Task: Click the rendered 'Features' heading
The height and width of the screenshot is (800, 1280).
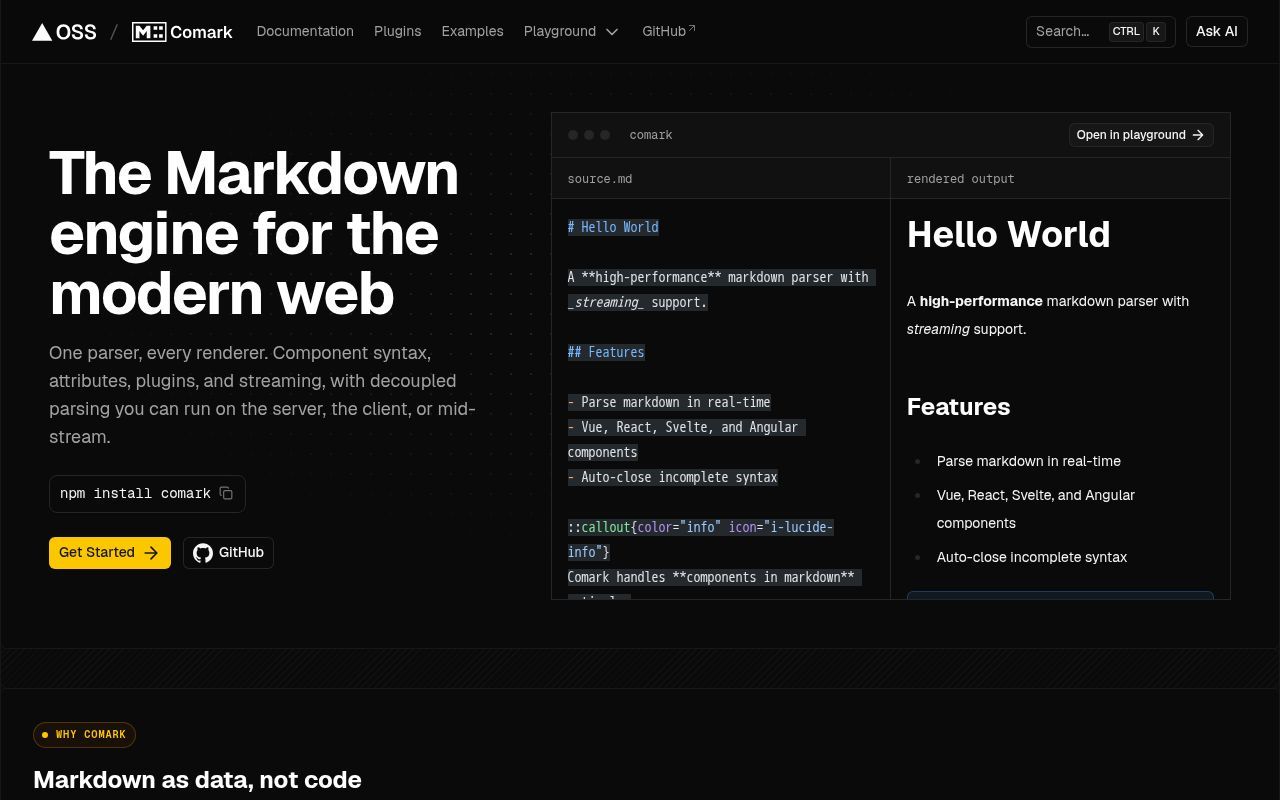Action: click(958, 407)
